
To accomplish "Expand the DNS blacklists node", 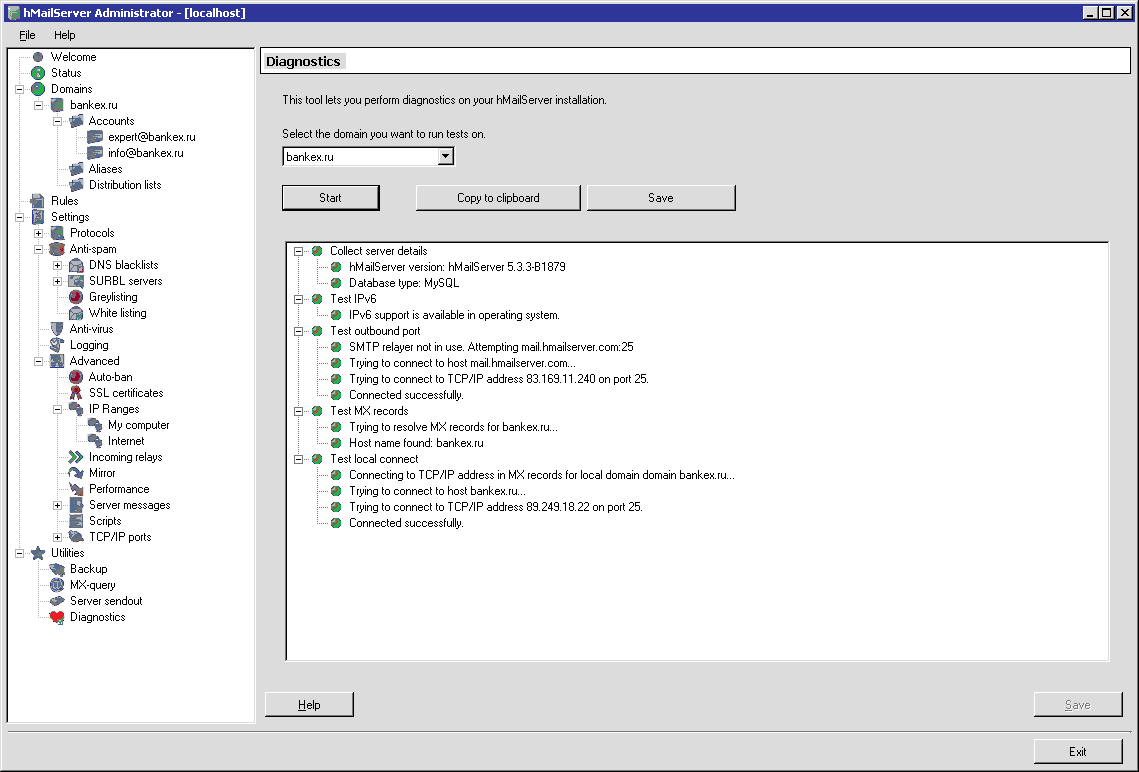I will 57,265.
